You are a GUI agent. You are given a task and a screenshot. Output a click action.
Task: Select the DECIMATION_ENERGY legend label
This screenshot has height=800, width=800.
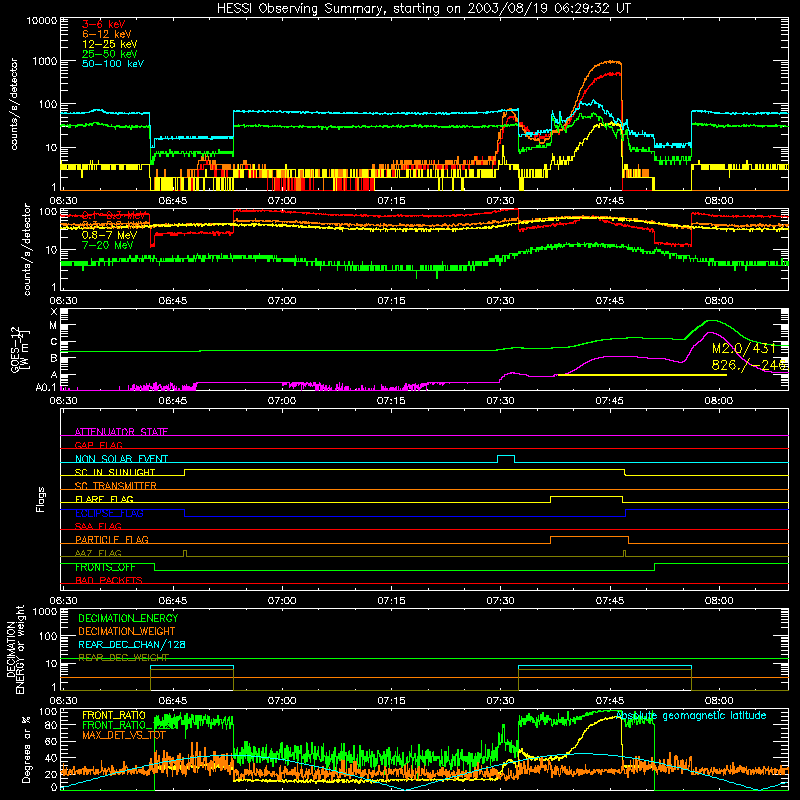[128, 618]
